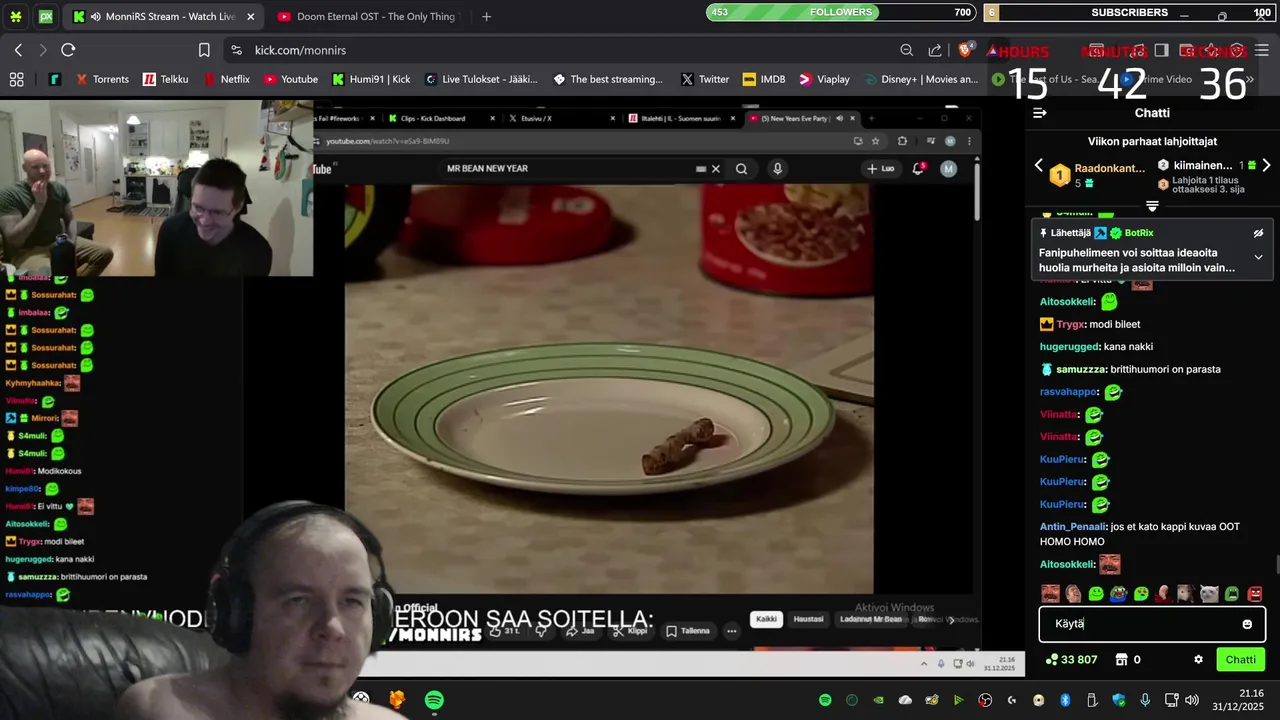
Task: Open the new tab with plus button
Action: pos(486,17)
